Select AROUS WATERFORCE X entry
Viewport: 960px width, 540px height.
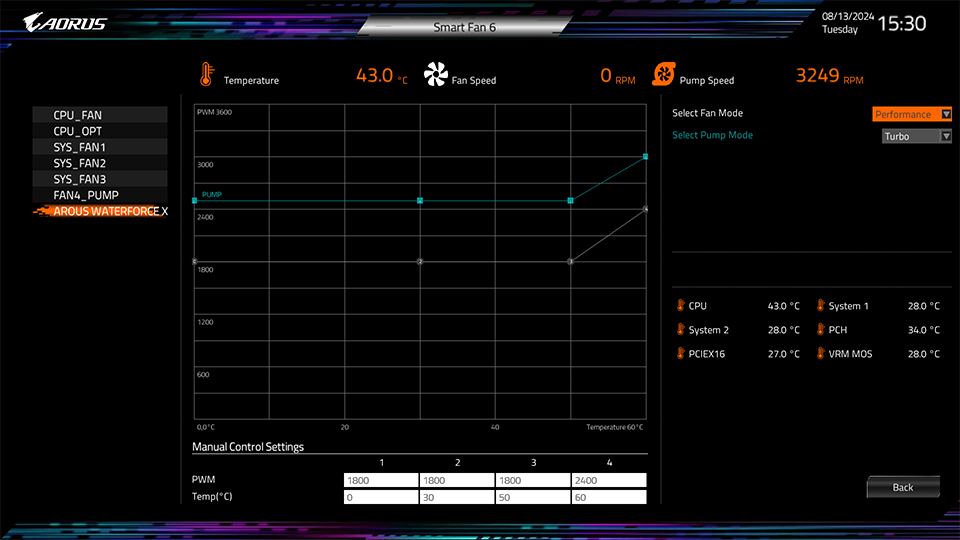100,211
